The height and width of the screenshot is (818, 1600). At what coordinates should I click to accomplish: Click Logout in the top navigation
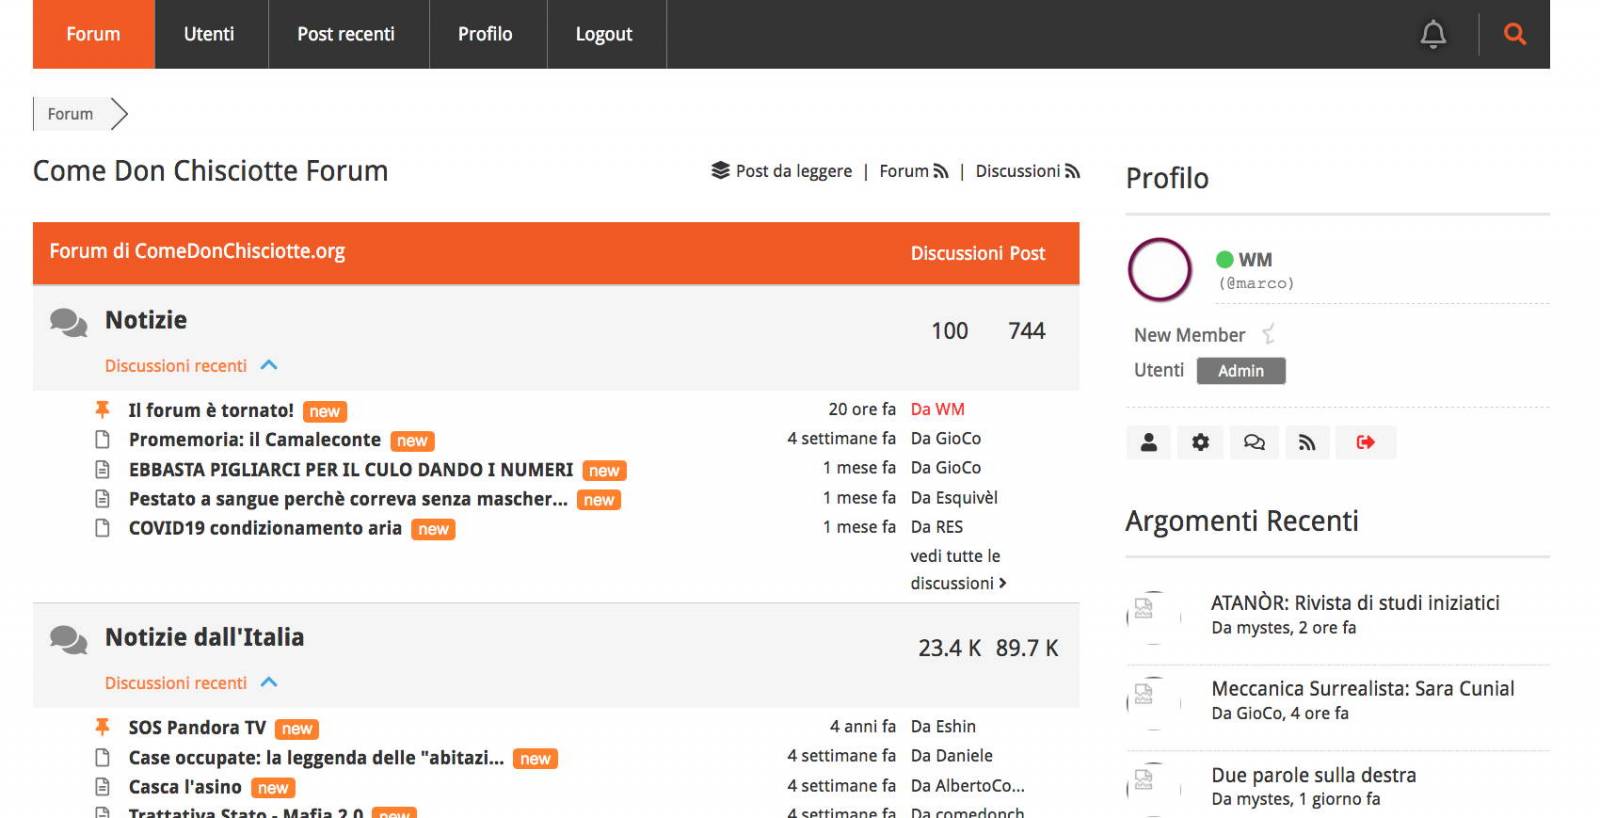coord(604,34)
